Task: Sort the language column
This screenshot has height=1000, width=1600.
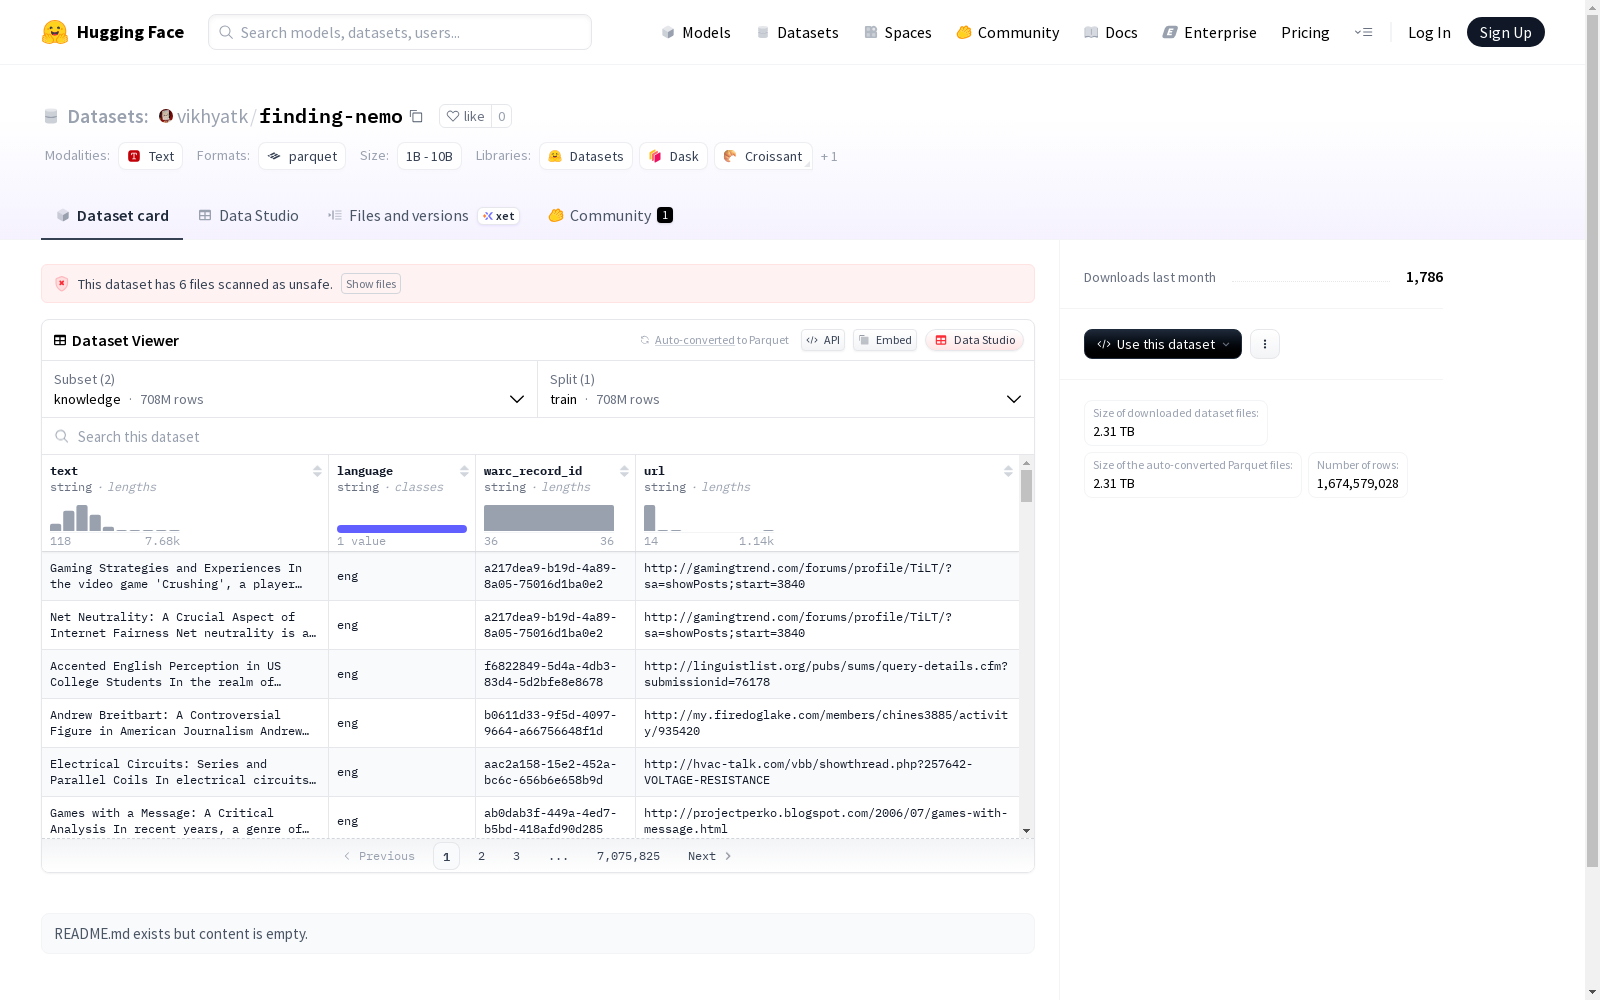Action: click(464, 471)
